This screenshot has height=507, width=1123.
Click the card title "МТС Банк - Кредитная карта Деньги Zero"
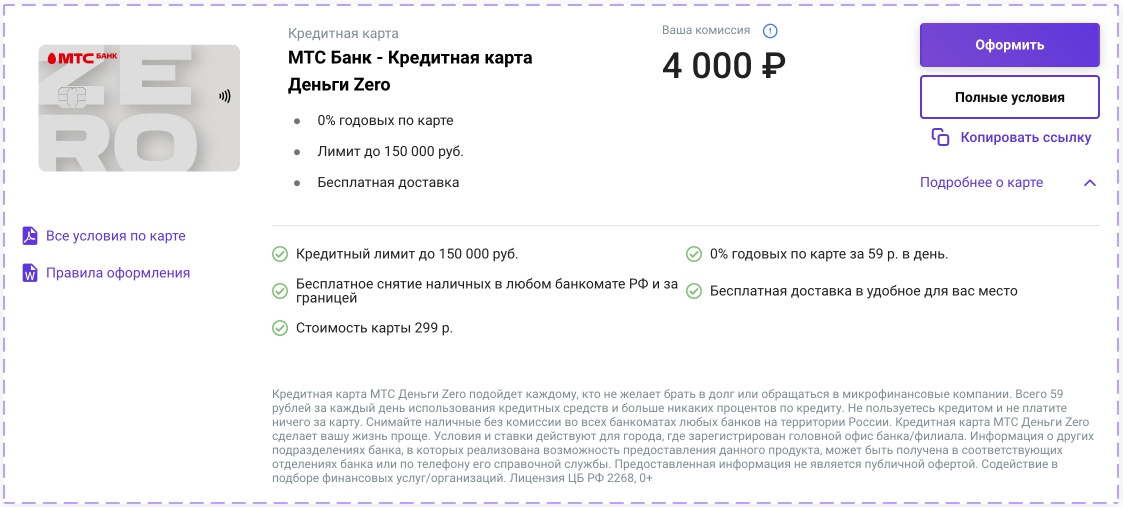click(410, 71)
